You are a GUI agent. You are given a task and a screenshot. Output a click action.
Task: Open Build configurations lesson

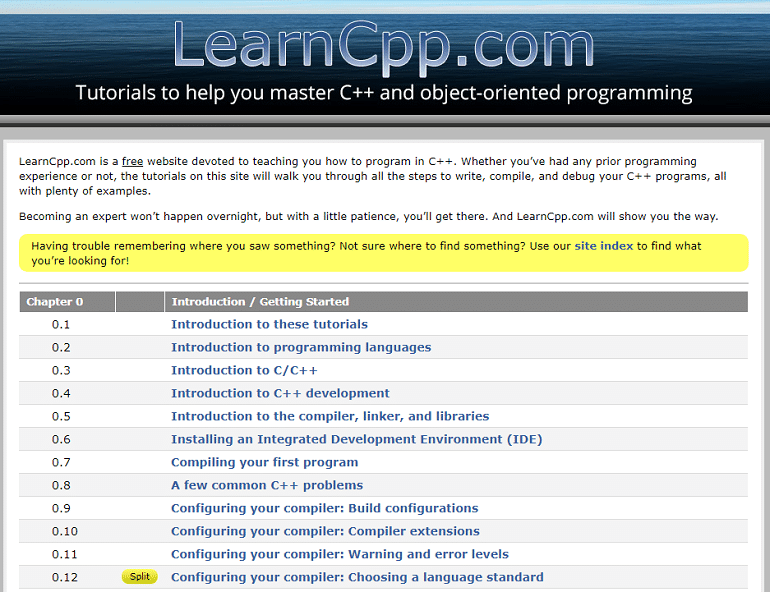tap(325, 508)
